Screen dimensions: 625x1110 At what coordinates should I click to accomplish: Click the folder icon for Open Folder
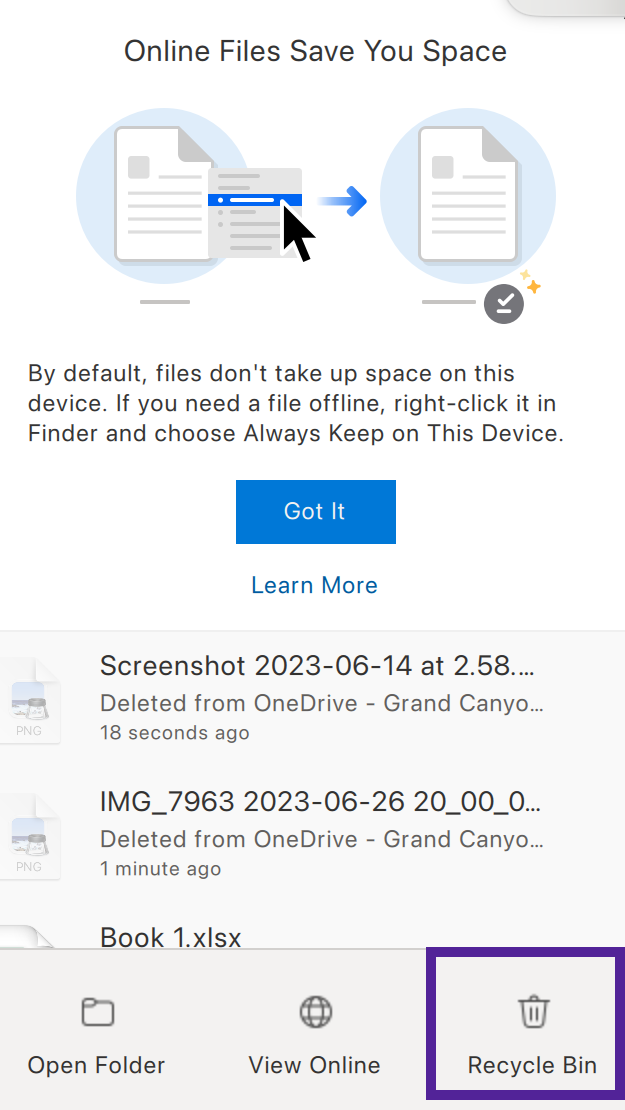click(x=98, y=1012)
